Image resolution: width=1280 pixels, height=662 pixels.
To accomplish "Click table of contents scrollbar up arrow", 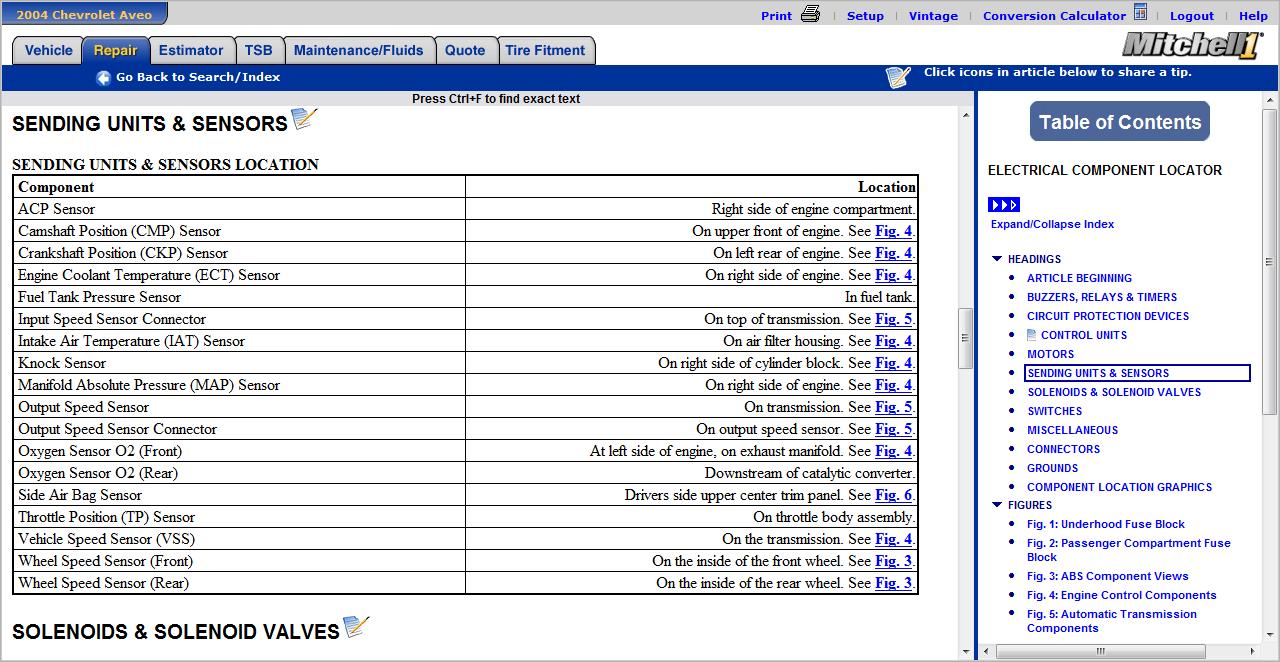I will [x=1270, y=100].
